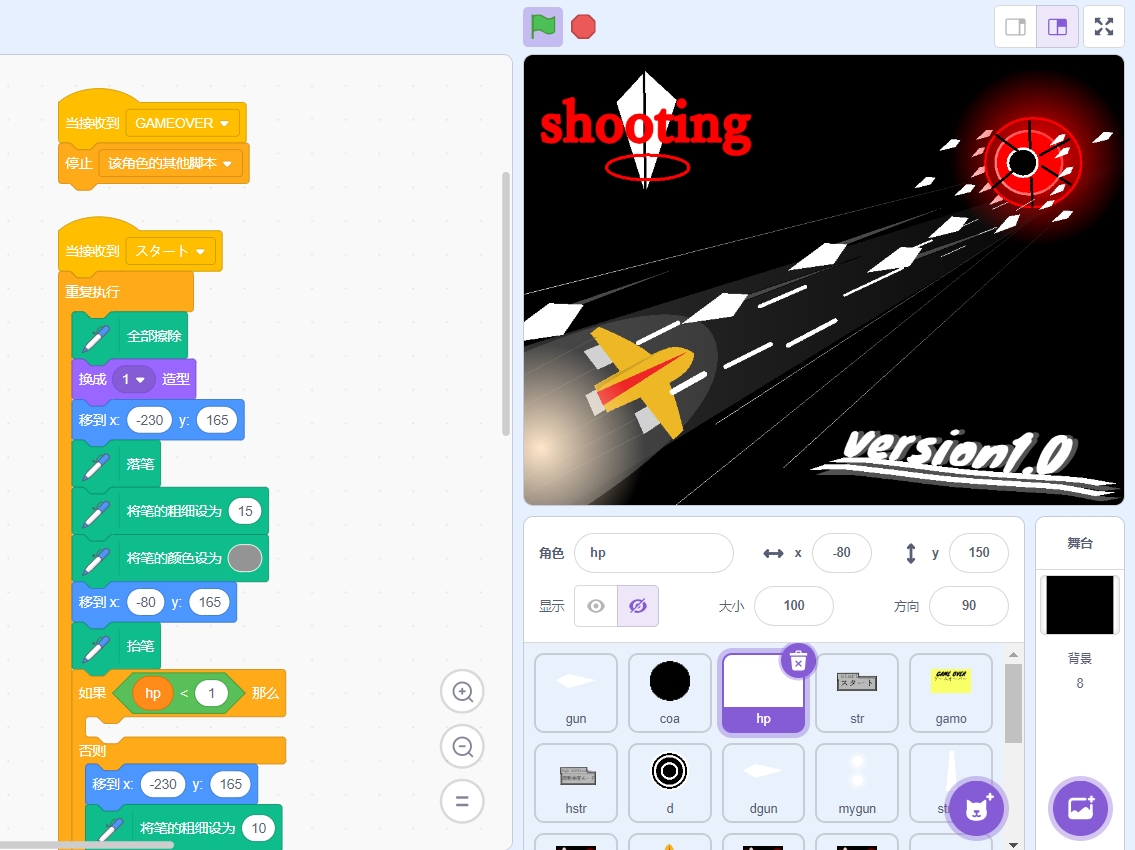Image resolution: width=1135 pixels, height=850 pixels.
Task: Show the sprite using the eye icon
Action: click(596, 606)
